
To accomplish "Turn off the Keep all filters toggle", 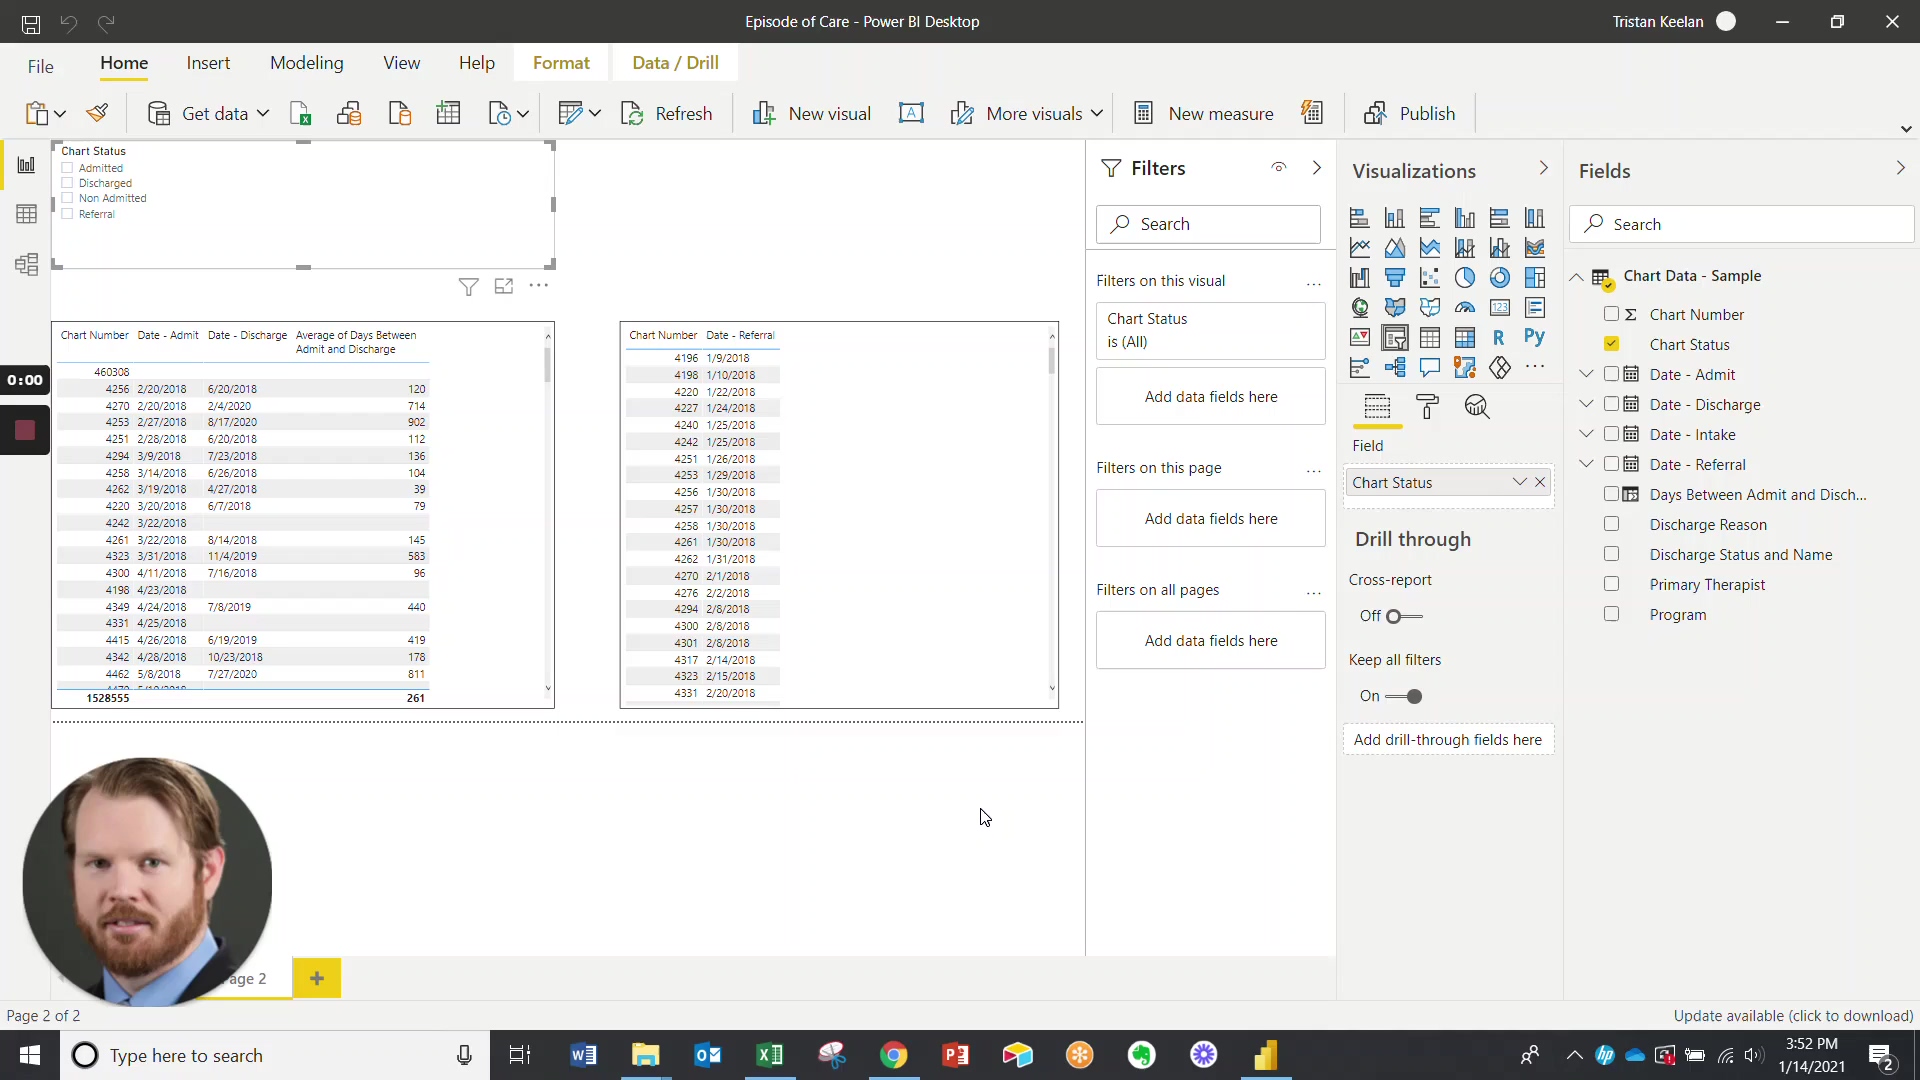I will pyautogui.click(x=1413, y=697).
